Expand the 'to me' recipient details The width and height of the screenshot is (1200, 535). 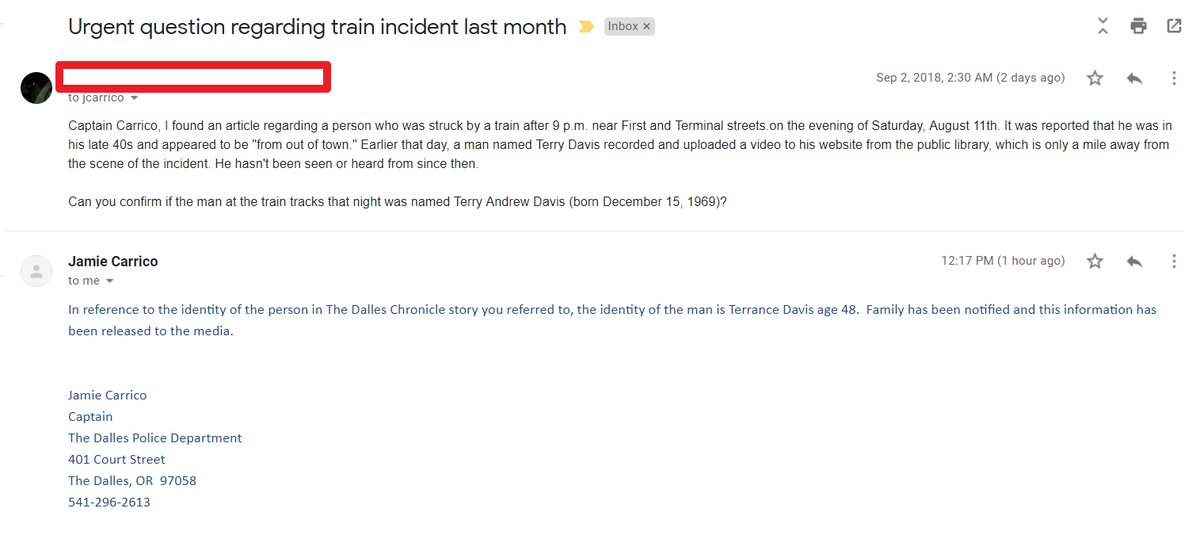tap(110, 281)
